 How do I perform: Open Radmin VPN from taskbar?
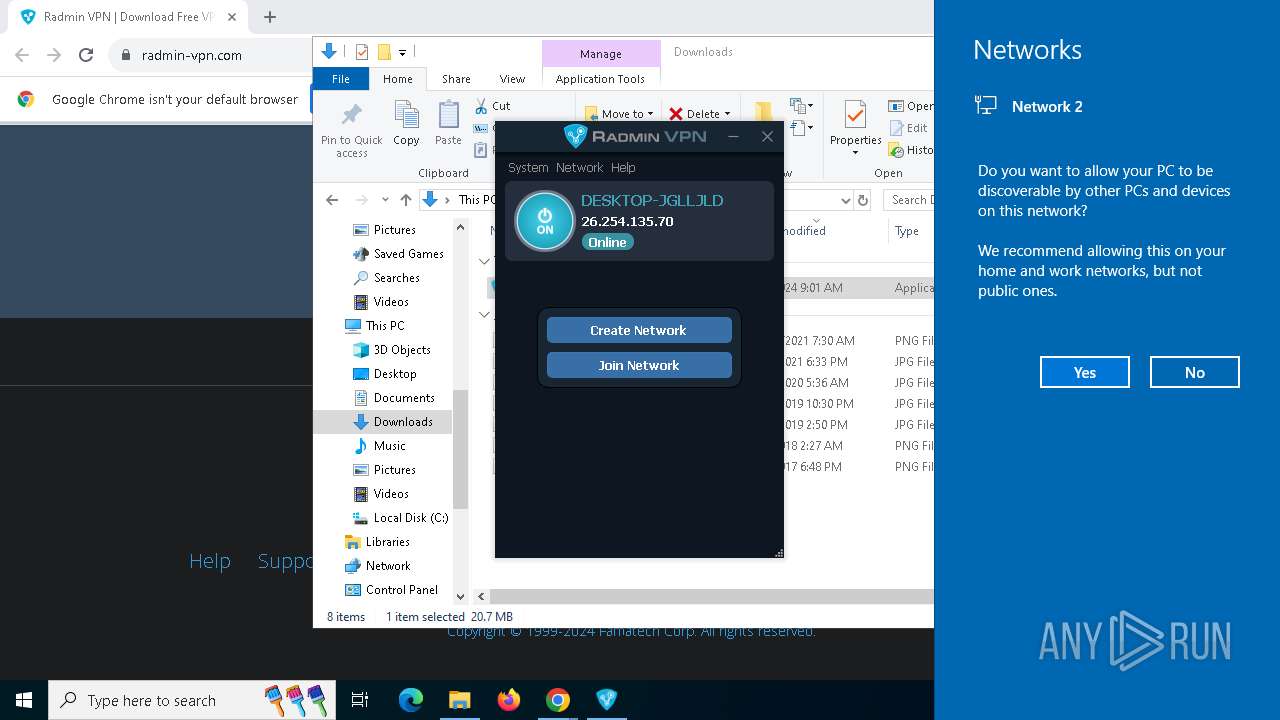[607, 700]
